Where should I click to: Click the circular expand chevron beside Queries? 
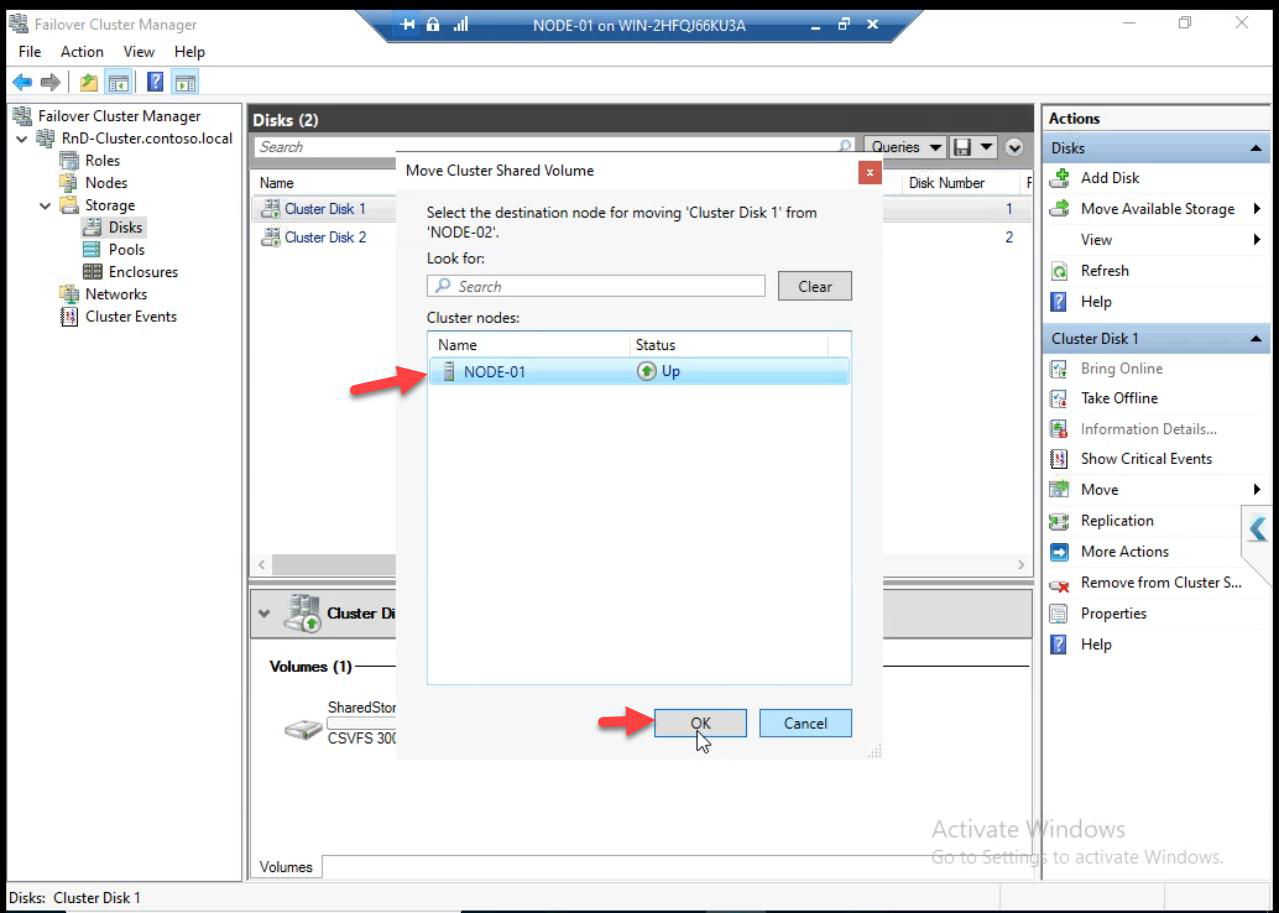[1014, 148]
